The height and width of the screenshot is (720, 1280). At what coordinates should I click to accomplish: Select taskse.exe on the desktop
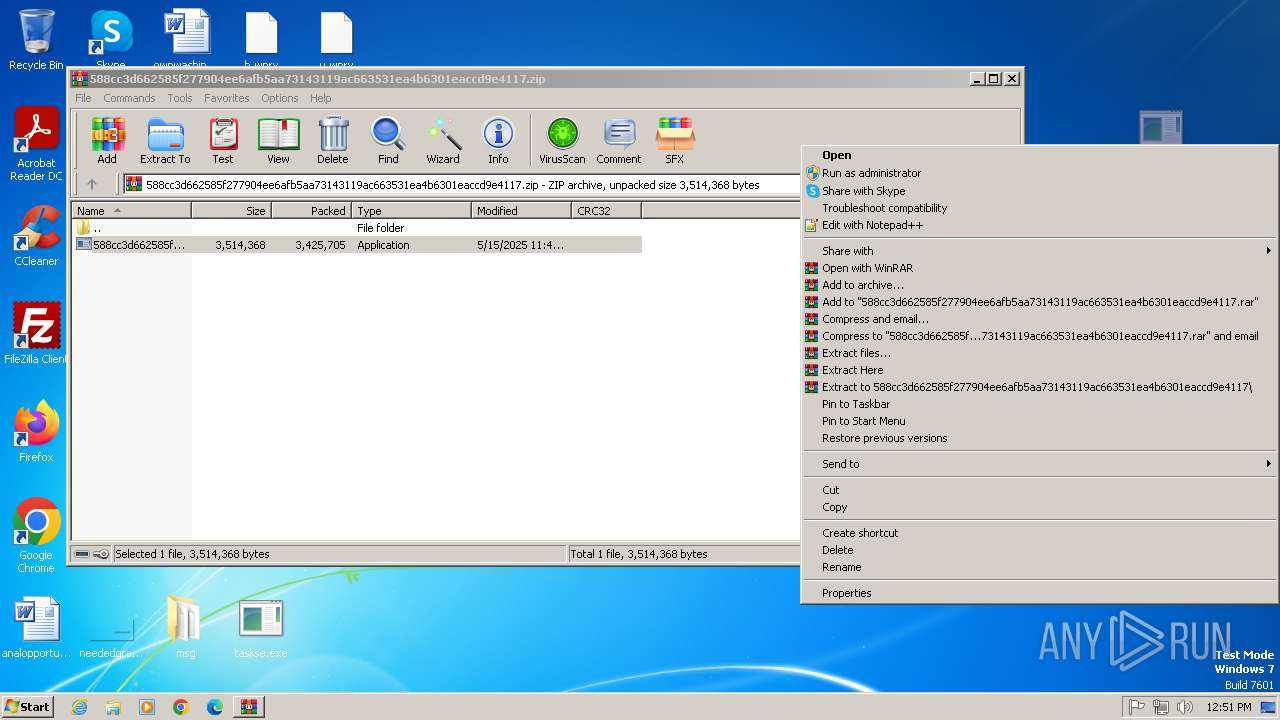(261, 629)
